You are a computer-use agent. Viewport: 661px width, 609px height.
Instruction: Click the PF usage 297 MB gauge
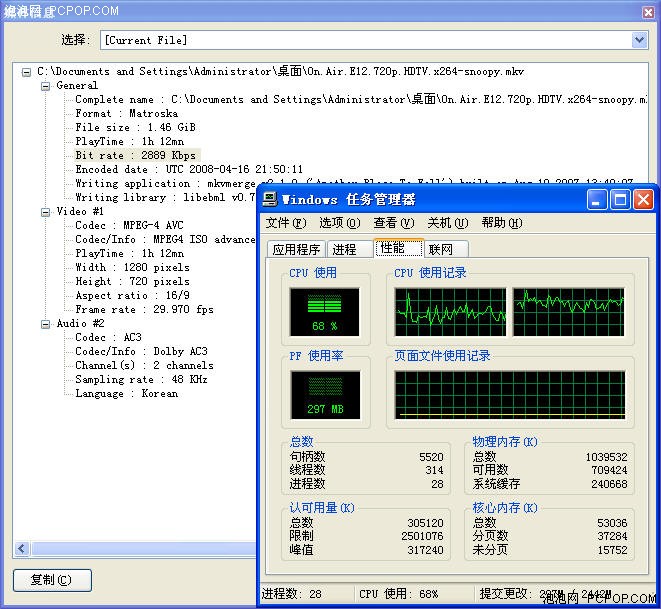(x=325, y=395)
